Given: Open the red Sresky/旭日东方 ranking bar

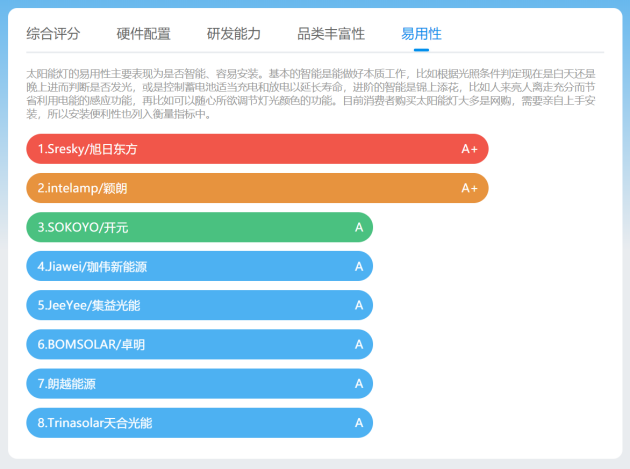Looking at the screenshot, I should click(x=258, y=149).
